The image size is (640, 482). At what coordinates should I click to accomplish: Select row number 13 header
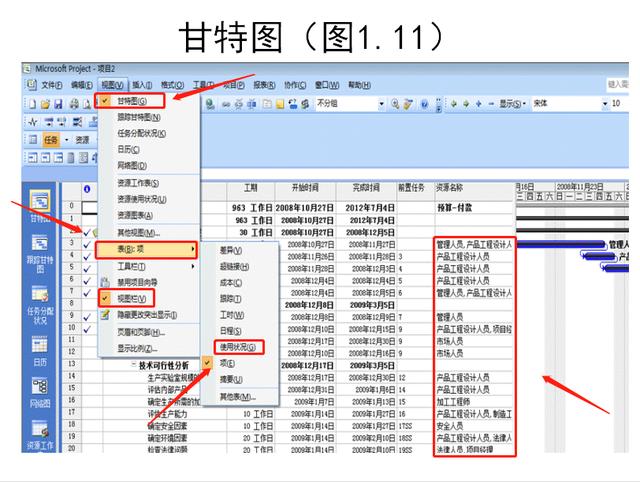(71, 364)
